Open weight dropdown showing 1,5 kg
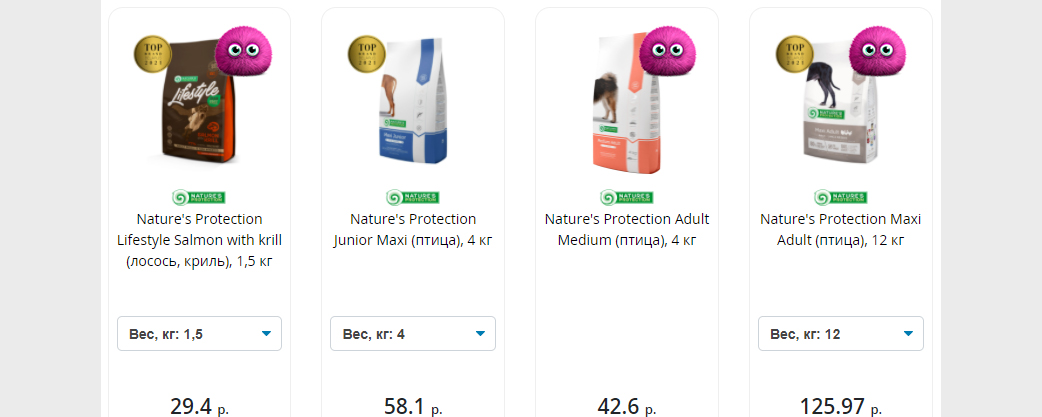The width and height of the screenshot is (1042, 417). click(199, 334)
